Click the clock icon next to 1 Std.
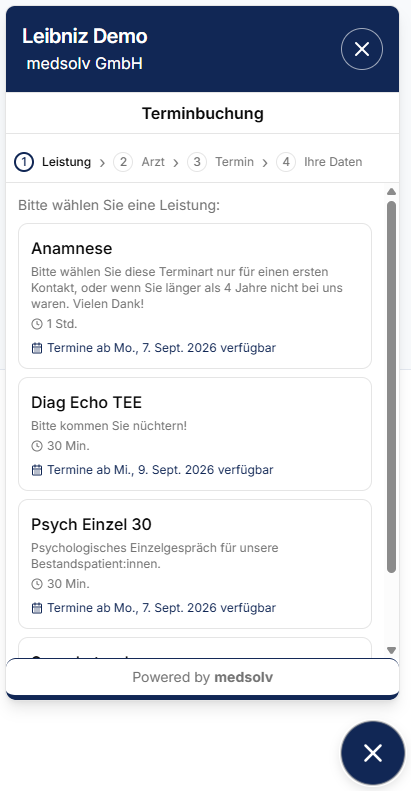 pos(37,324)
